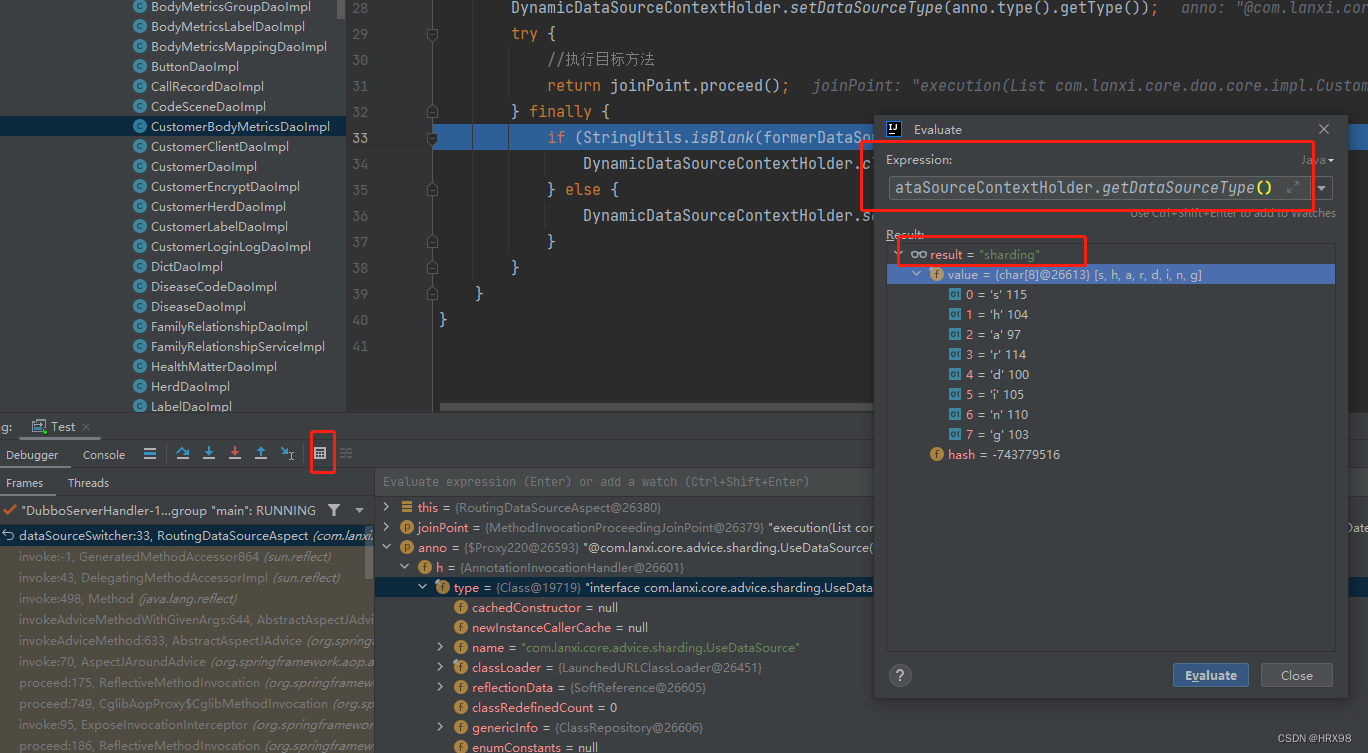Select array element 7 = 'g' 103
Screen dimensions: 1368x753
pos(1110,434)
